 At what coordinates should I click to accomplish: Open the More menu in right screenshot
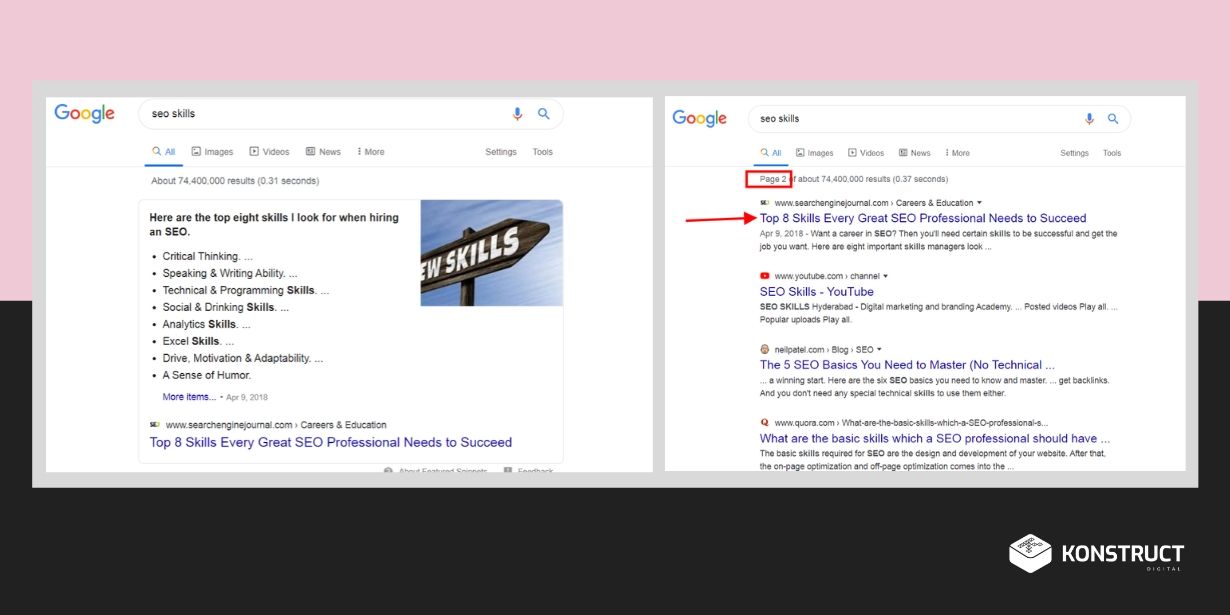(x=957, y=153)
